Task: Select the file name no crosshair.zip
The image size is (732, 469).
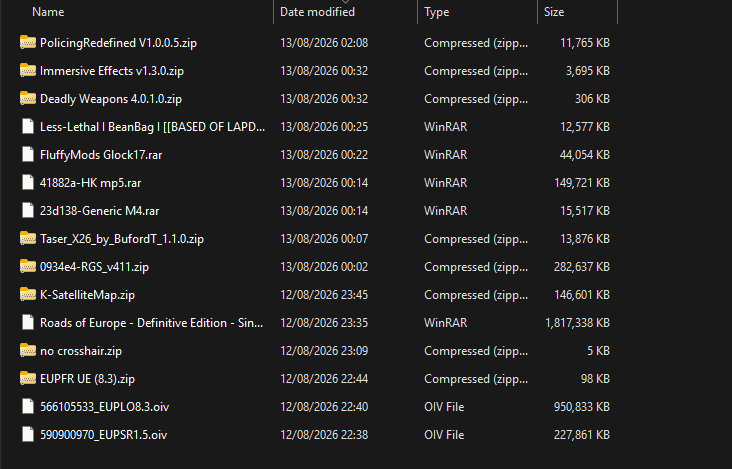Action: tap(81, 351)
